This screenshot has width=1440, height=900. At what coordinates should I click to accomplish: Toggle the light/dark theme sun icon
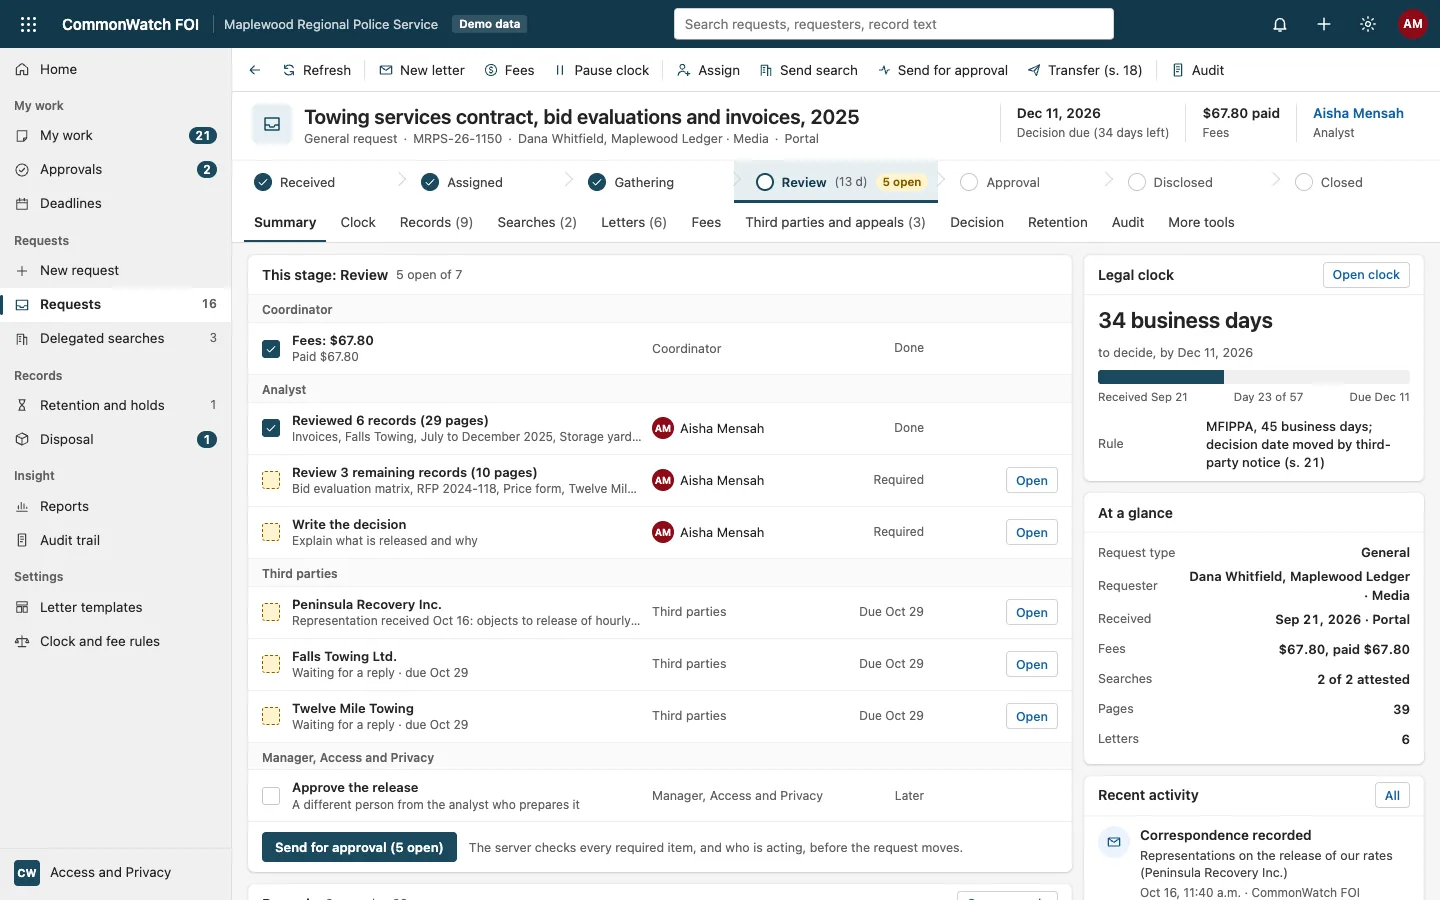click(x=1368, y=24)
